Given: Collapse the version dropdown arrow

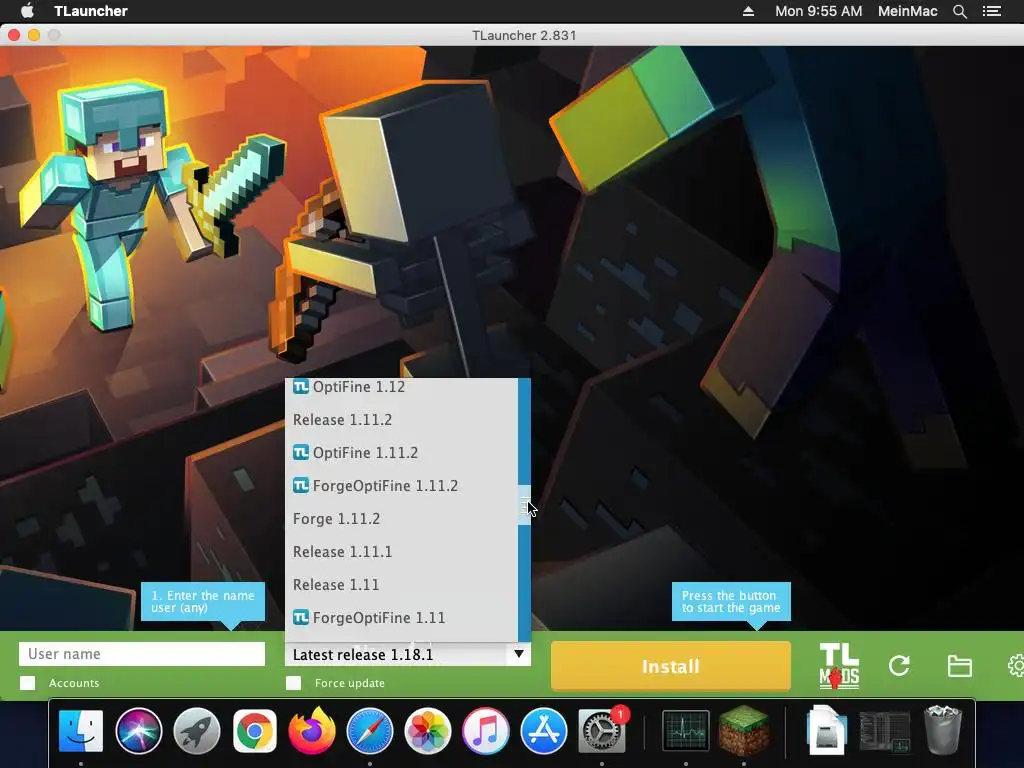Looking at the screenshot, I should (x=519, y=654).
